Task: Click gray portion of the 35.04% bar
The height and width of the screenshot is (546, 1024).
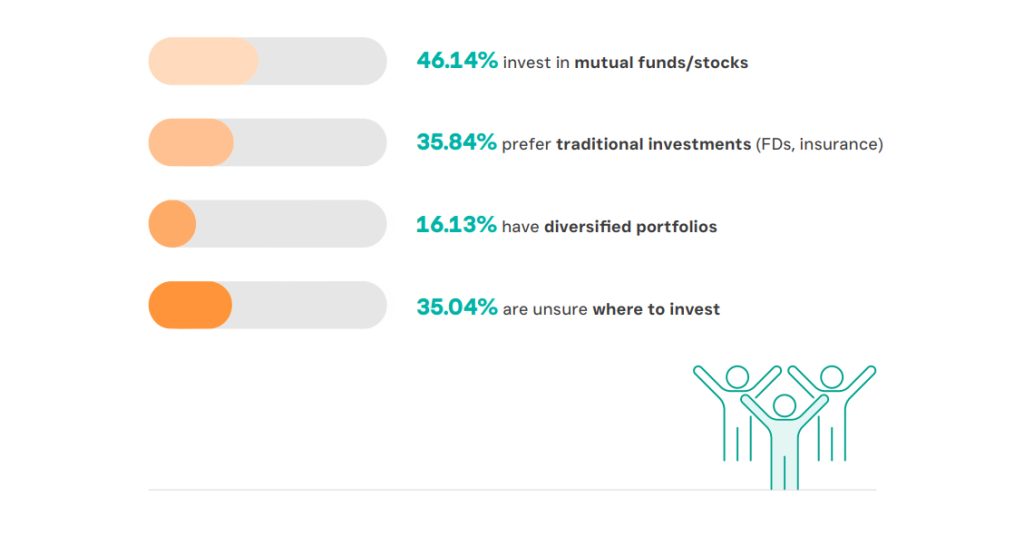Action: [x=309, y=305]
